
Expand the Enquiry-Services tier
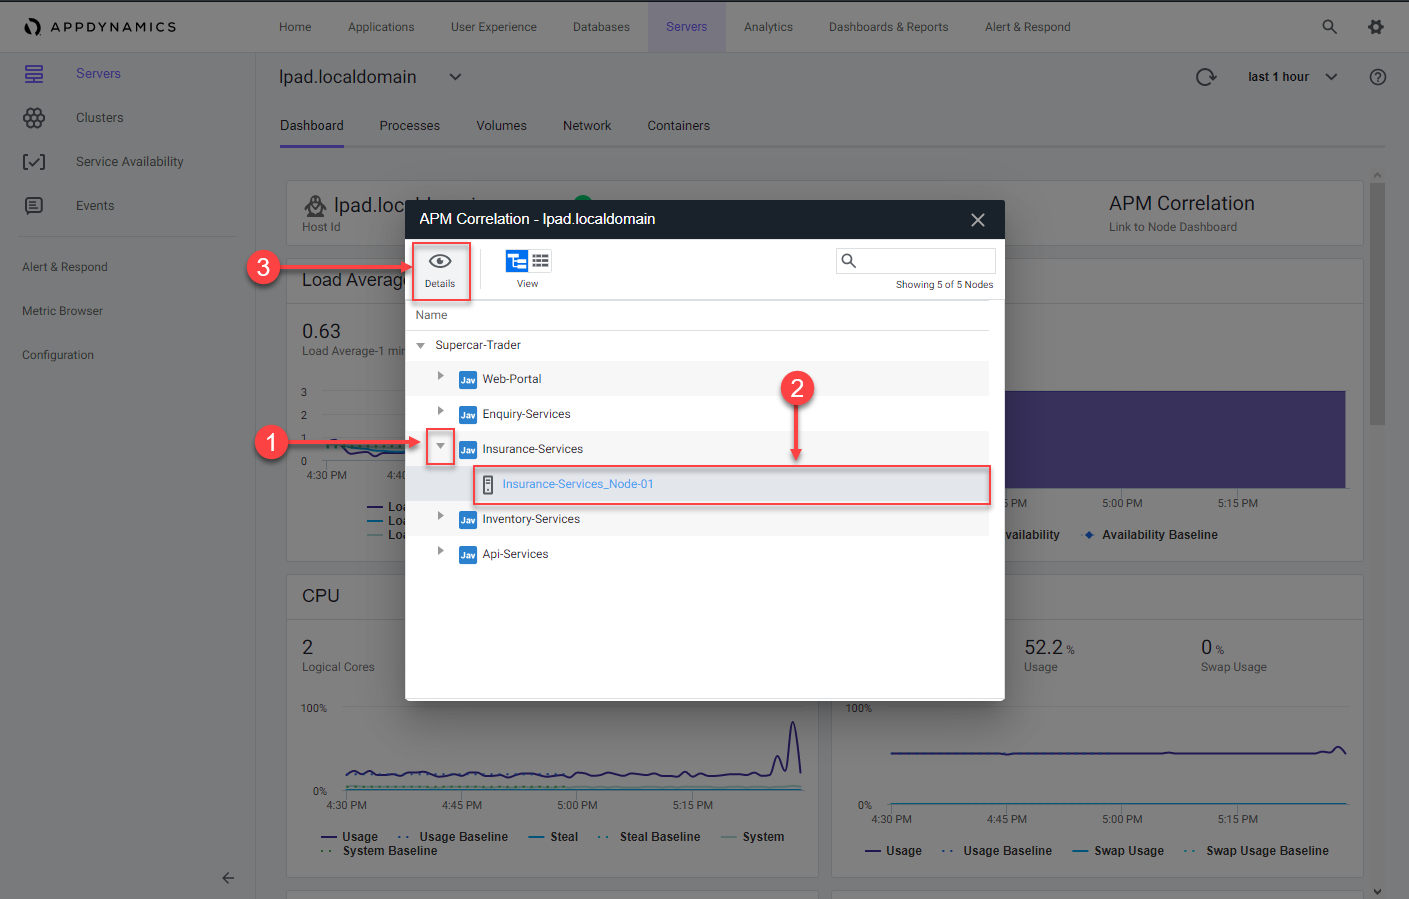[441, 411]
